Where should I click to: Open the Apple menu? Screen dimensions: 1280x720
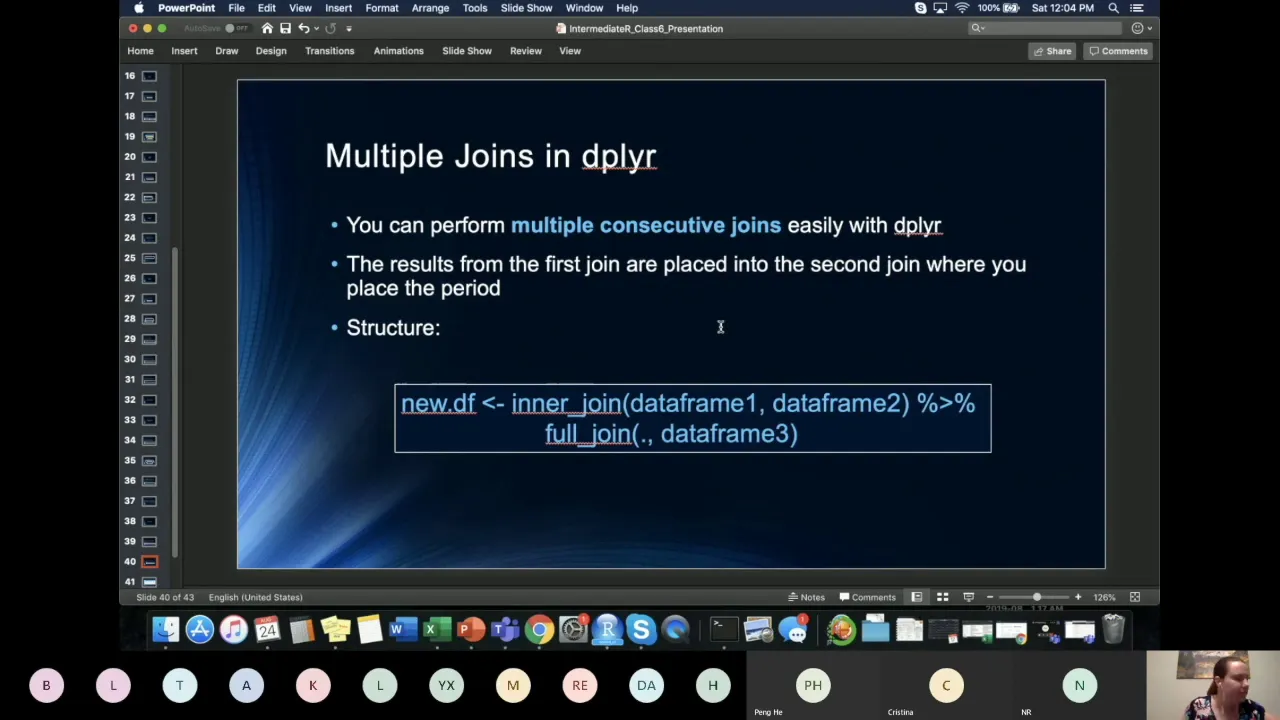pos(139,8)
